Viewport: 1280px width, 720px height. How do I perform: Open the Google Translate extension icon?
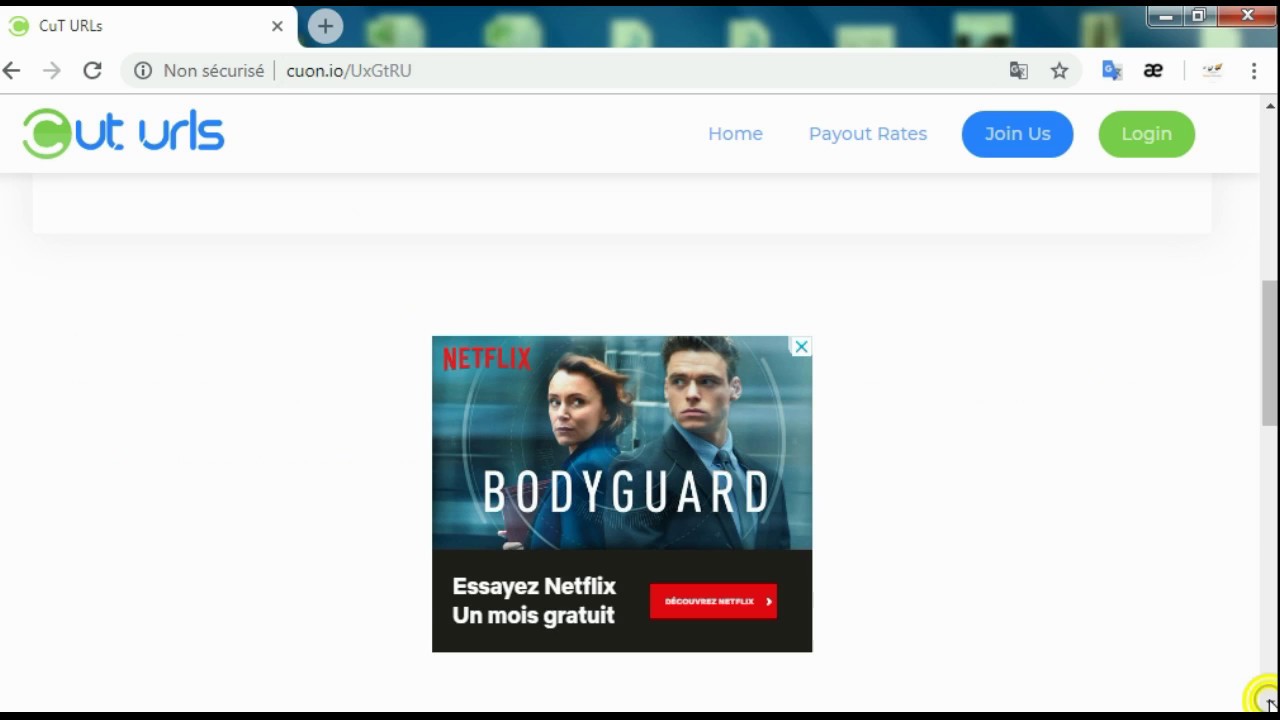1112,70
